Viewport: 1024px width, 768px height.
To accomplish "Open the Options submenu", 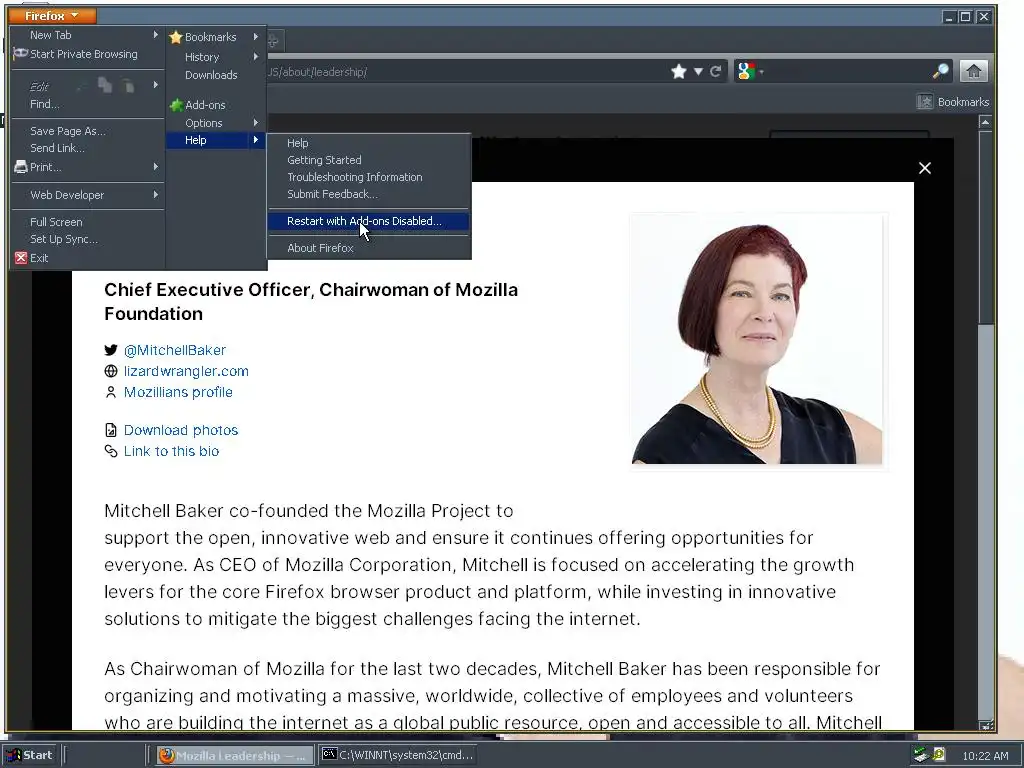I will pos(204,123).
